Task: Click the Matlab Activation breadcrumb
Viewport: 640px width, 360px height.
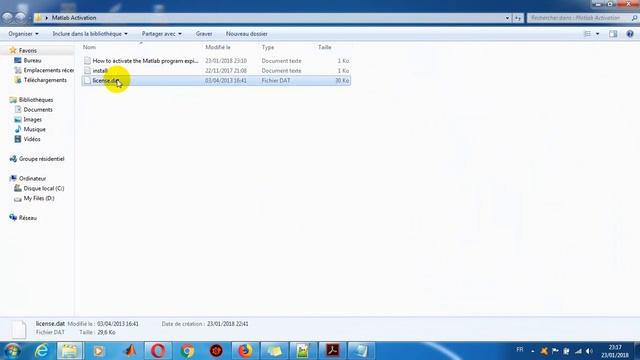Action: pos(74,18)
